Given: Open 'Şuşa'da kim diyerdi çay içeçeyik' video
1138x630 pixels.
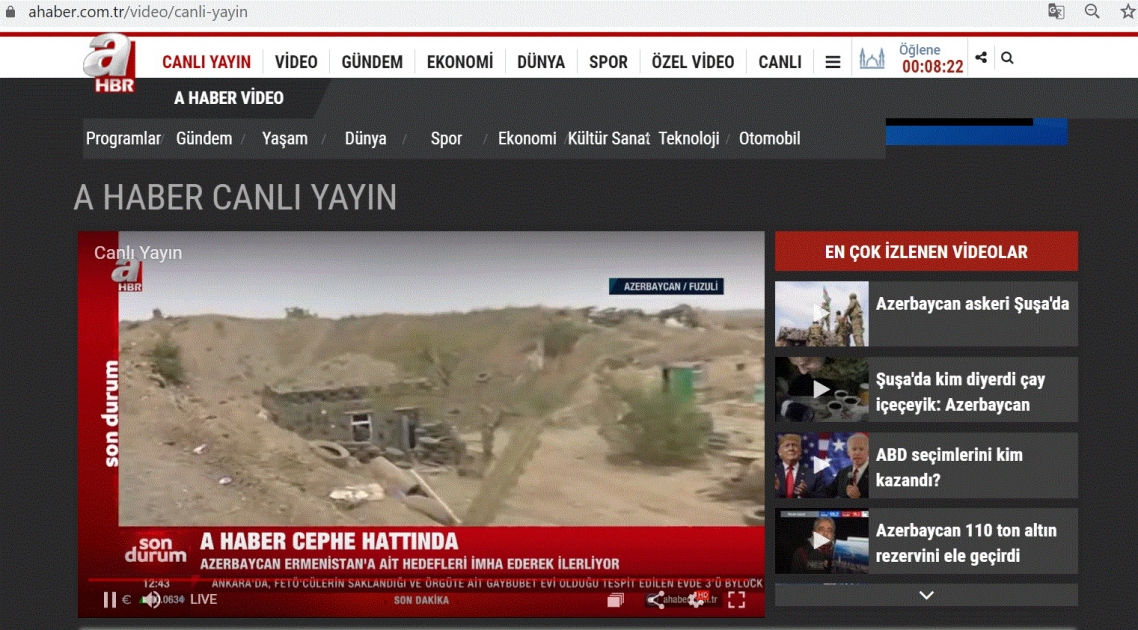Looking at the screenshot, I should [960, 392].
